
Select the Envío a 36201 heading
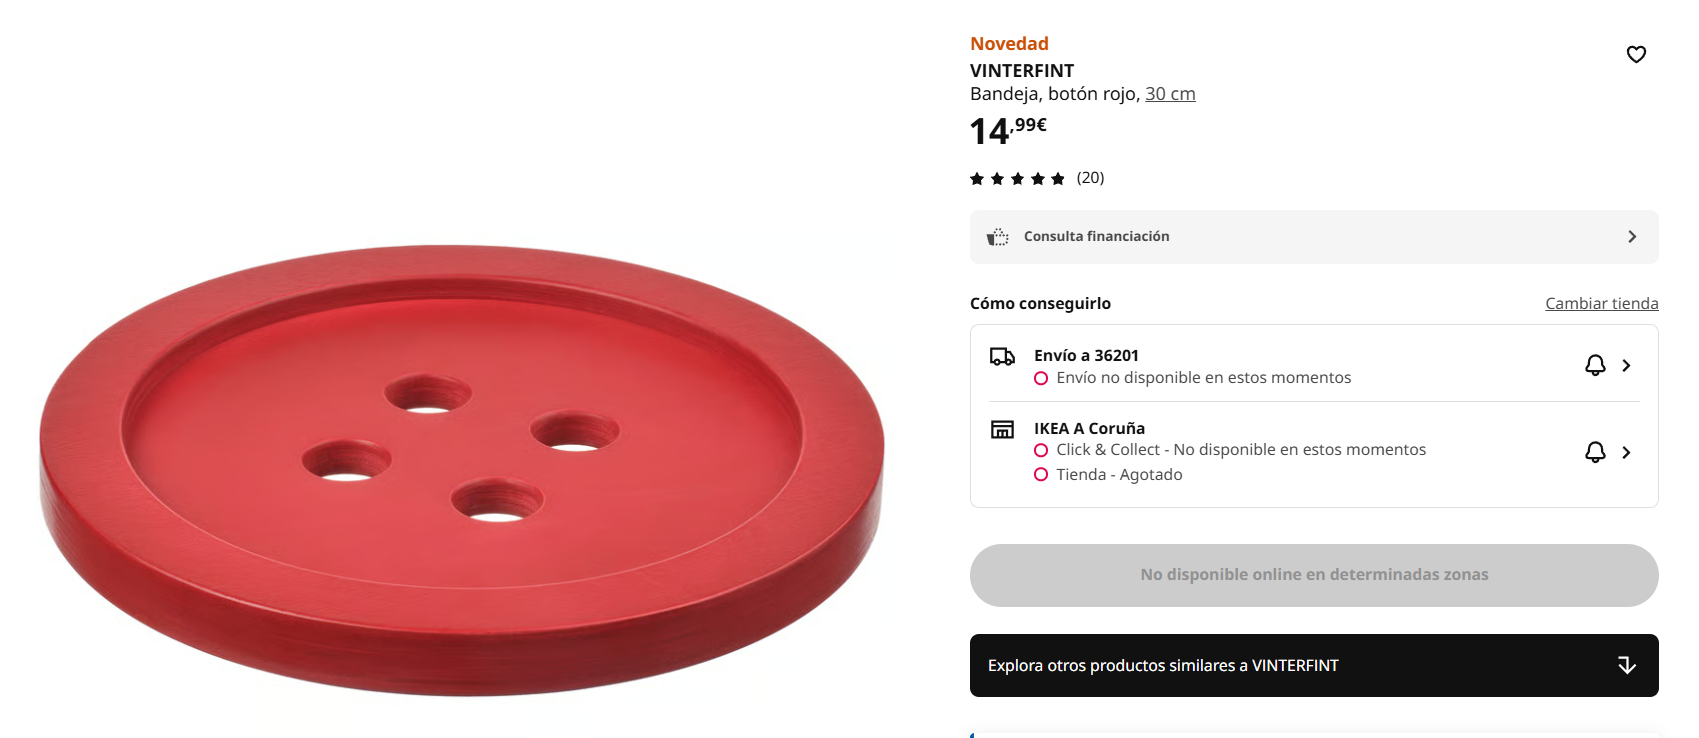[1086, 356]
